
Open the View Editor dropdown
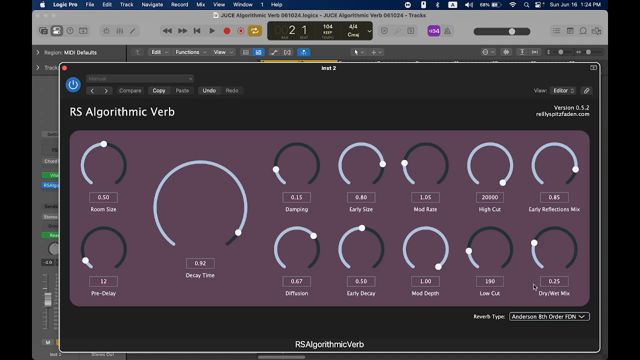pyautogui.click(x=563, y=91)
